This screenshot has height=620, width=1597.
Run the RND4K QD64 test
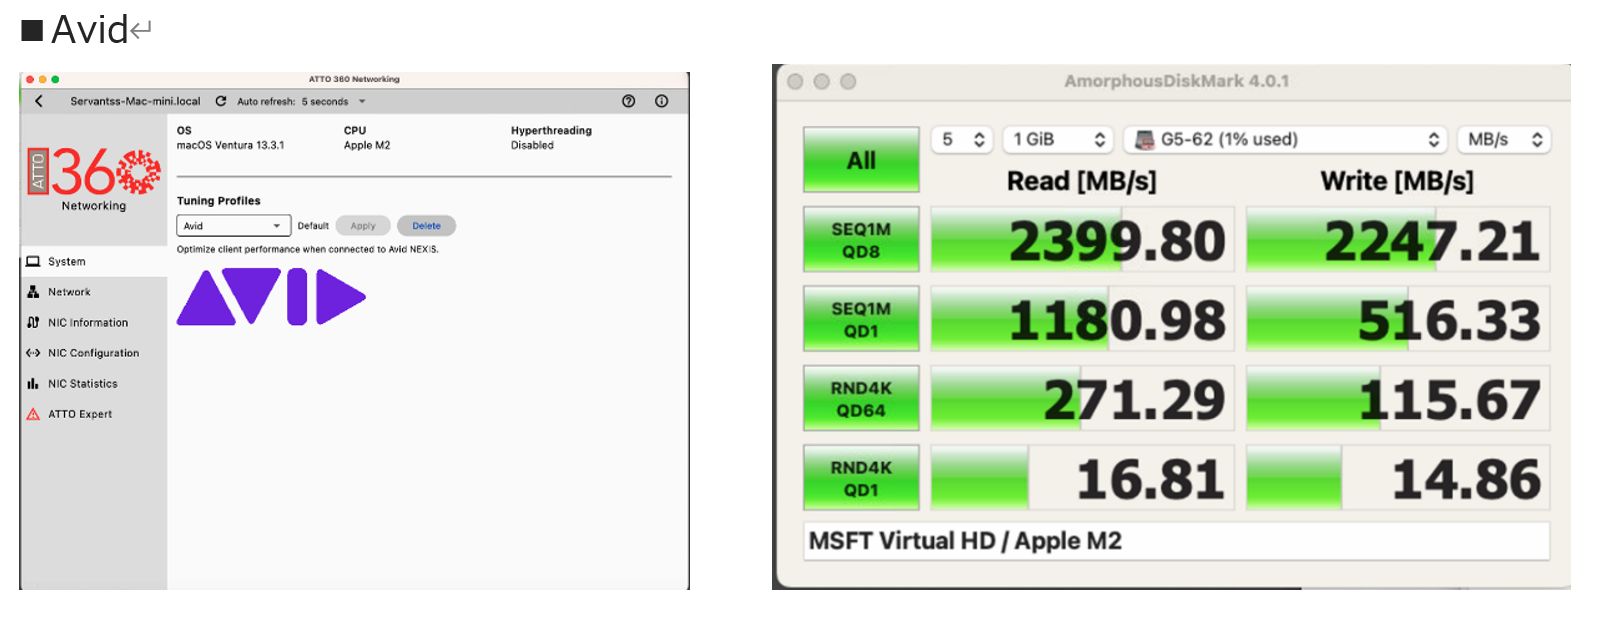(861, 399)
